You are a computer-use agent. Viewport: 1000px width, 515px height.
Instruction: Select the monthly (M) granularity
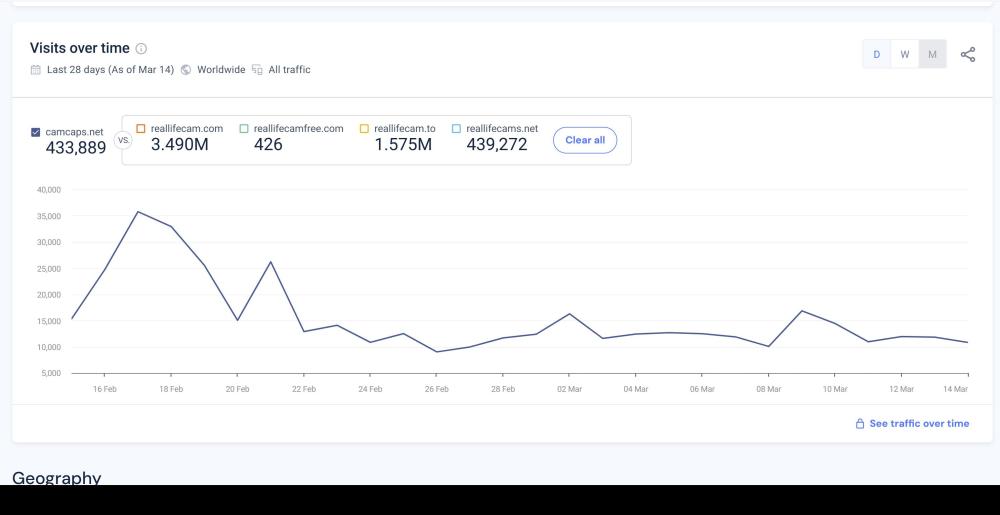point(932,54)
